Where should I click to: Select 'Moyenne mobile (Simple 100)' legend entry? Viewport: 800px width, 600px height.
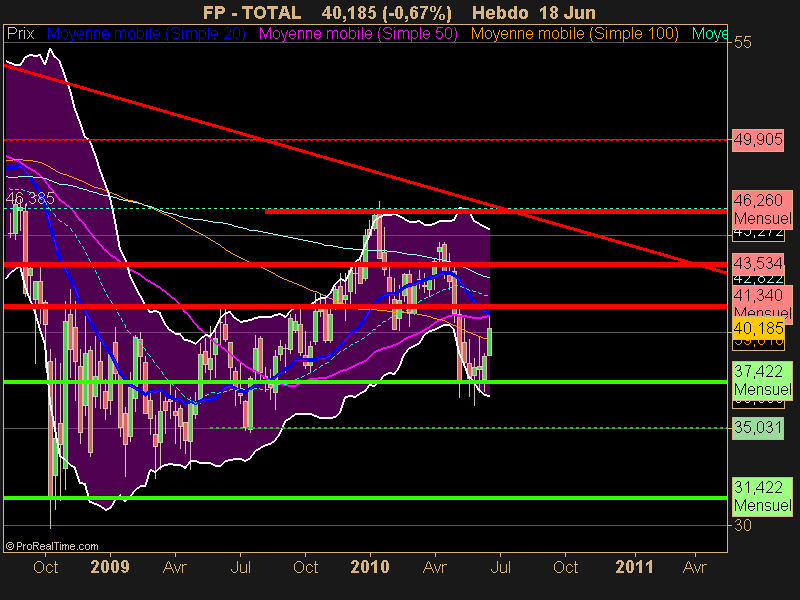click(574, 34)
